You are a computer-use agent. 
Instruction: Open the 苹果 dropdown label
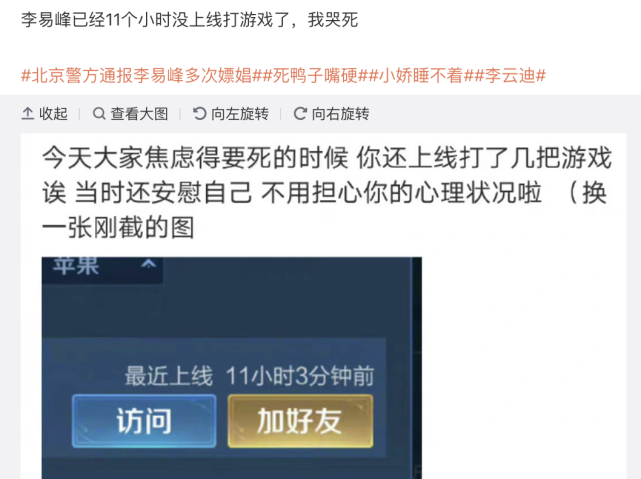tap(76, 265)
